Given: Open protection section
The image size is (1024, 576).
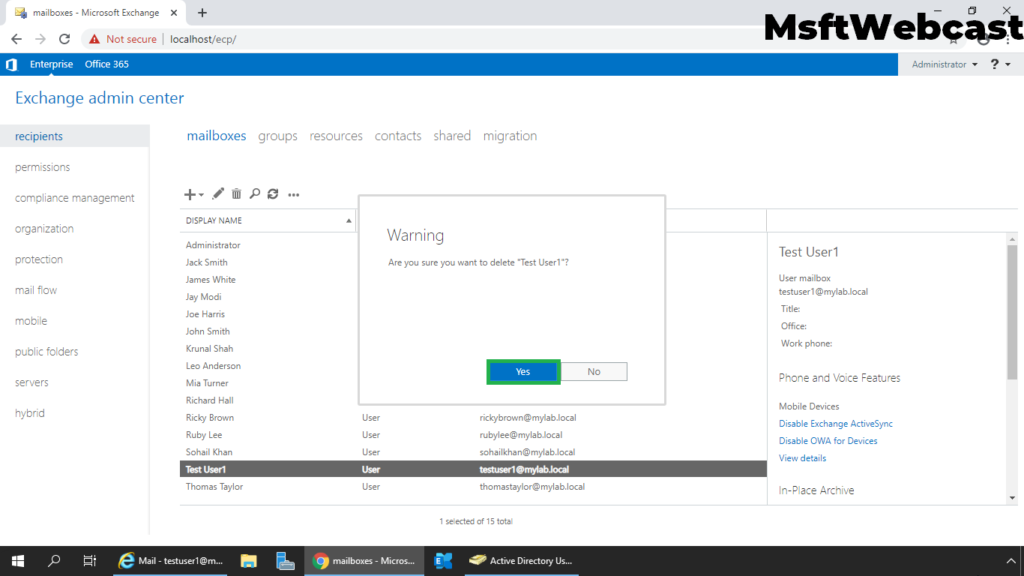Looking at the screenshot, I should 39,259.
